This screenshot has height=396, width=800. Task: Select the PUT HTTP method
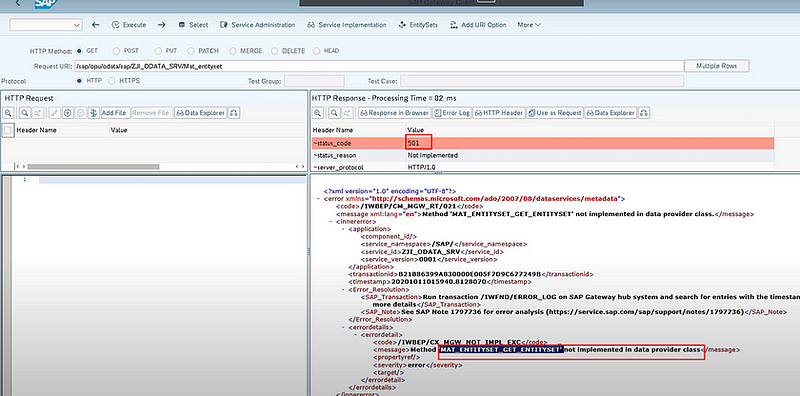pos(158,51)
